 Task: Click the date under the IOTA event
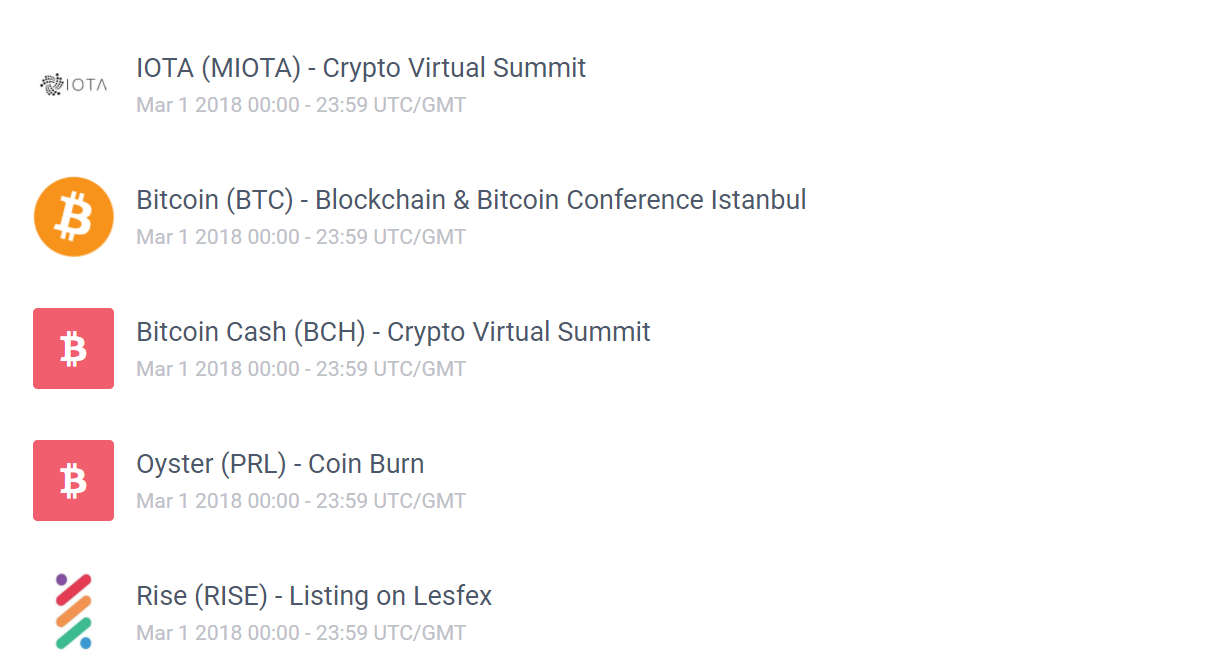[301, 105]
